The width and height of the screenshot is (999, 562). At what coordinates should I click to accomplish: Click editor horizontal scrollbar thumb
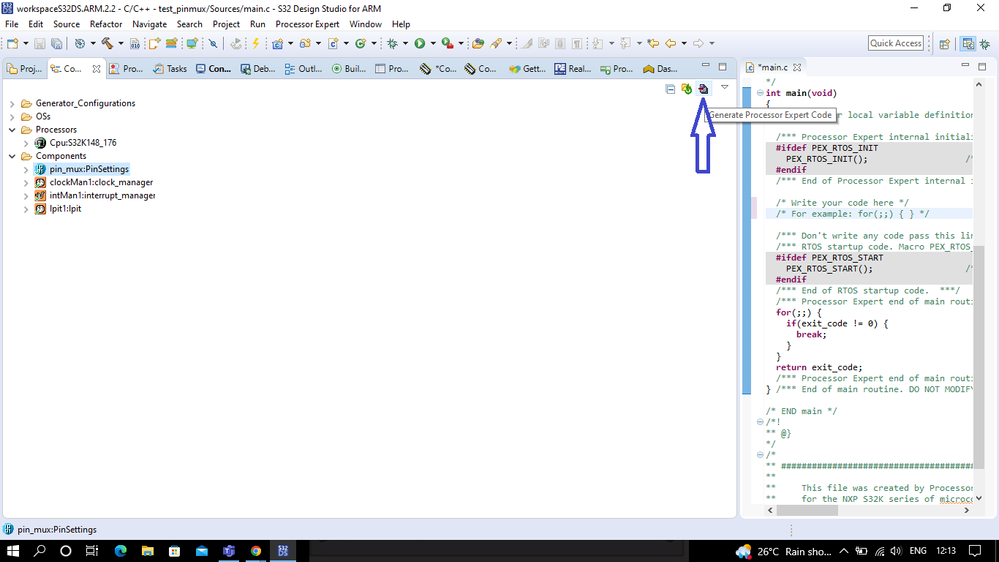point(807,510)
